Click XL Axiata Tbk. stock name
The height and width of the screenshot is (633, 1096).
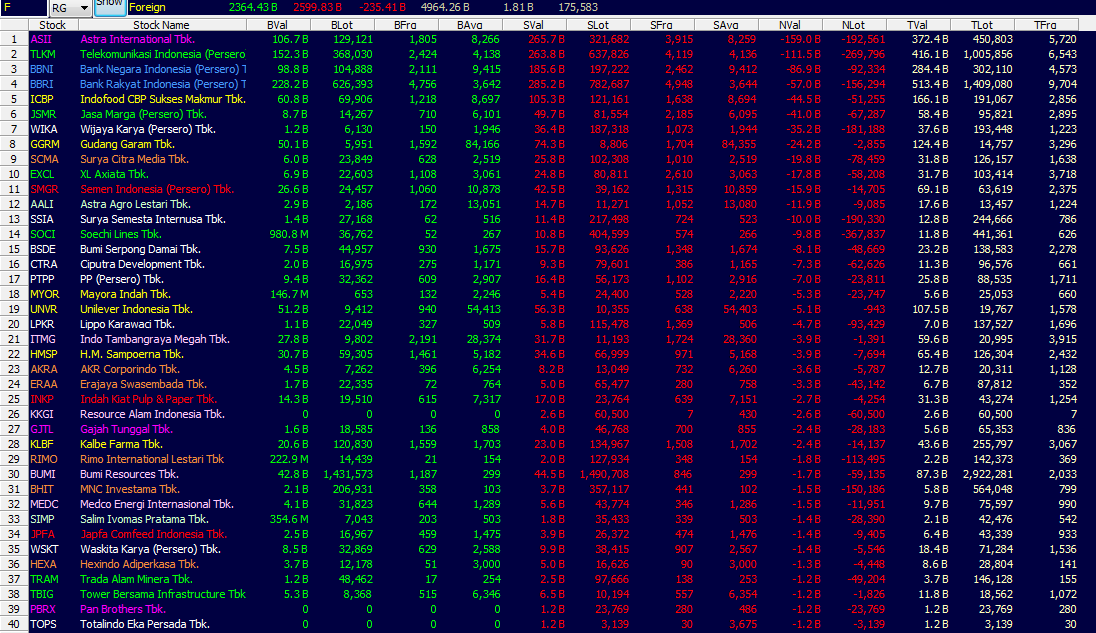click(x=114, y=174)
